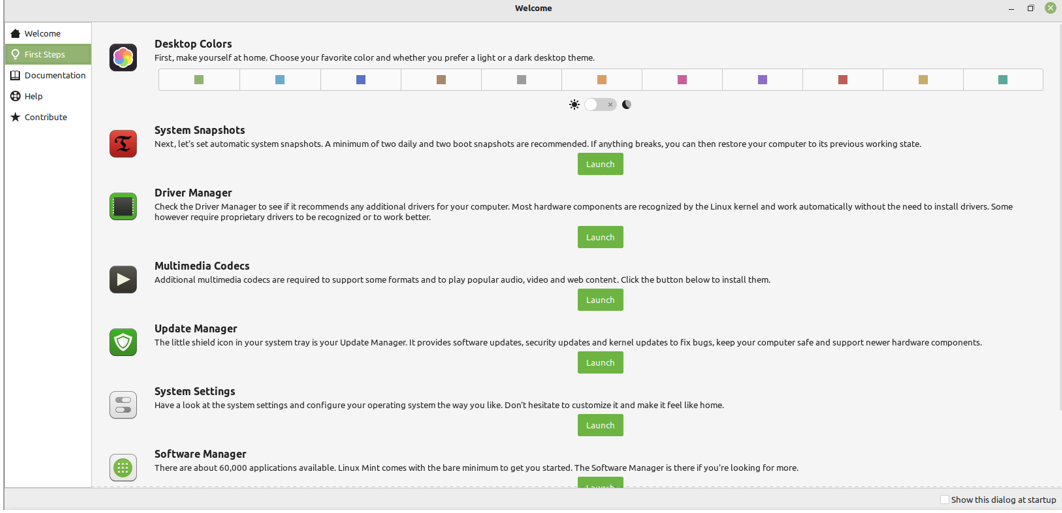
Task: Select the First Steps section
Action: click(x=47, y=54)
